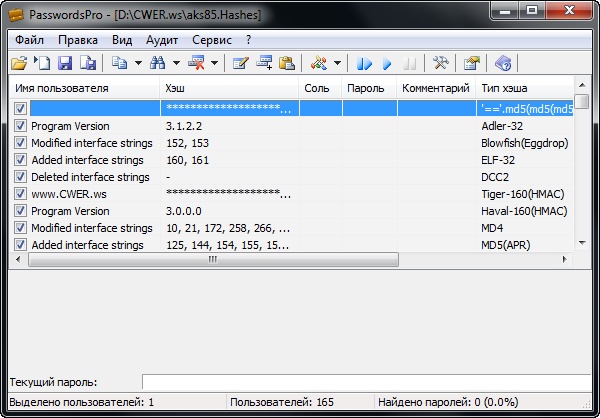The height and width of the screenshot is (418, 600).
Task: Click the clipboard paste icon in toolbar
Action: pyautogui.click(x=287, y=64)
